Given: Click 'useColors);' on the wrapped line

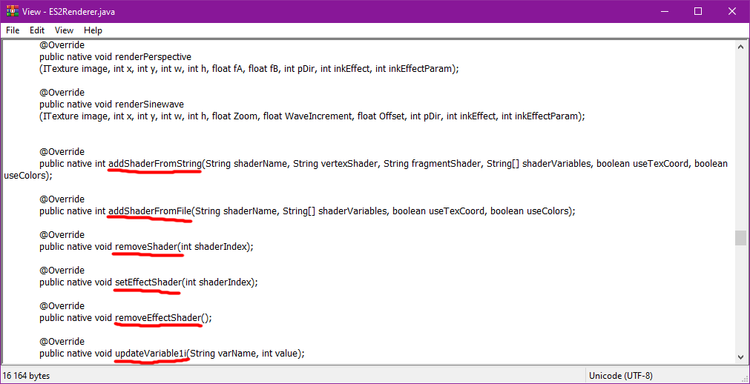Looking at the screenshot, I should pos(28,176).
